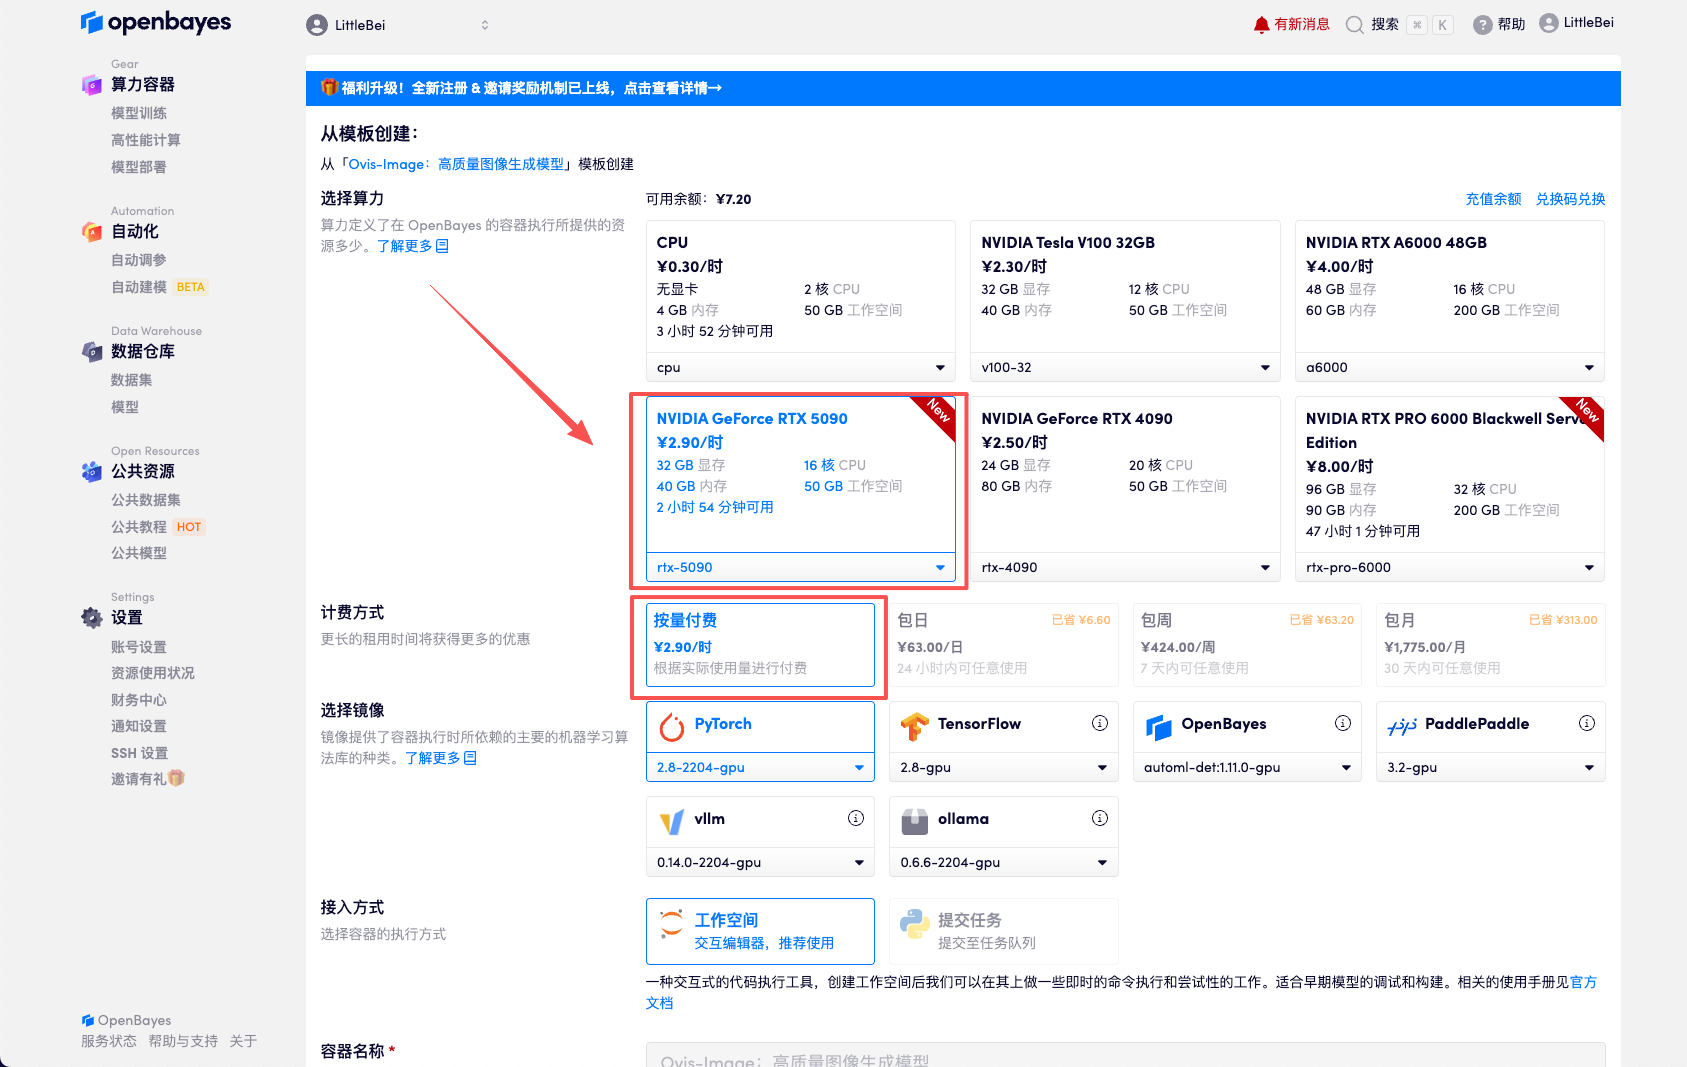Select NVIDIA Tesla V100 32GB card
This screenshot has height=1067, width=1687.
click(x=1125, y=288)
